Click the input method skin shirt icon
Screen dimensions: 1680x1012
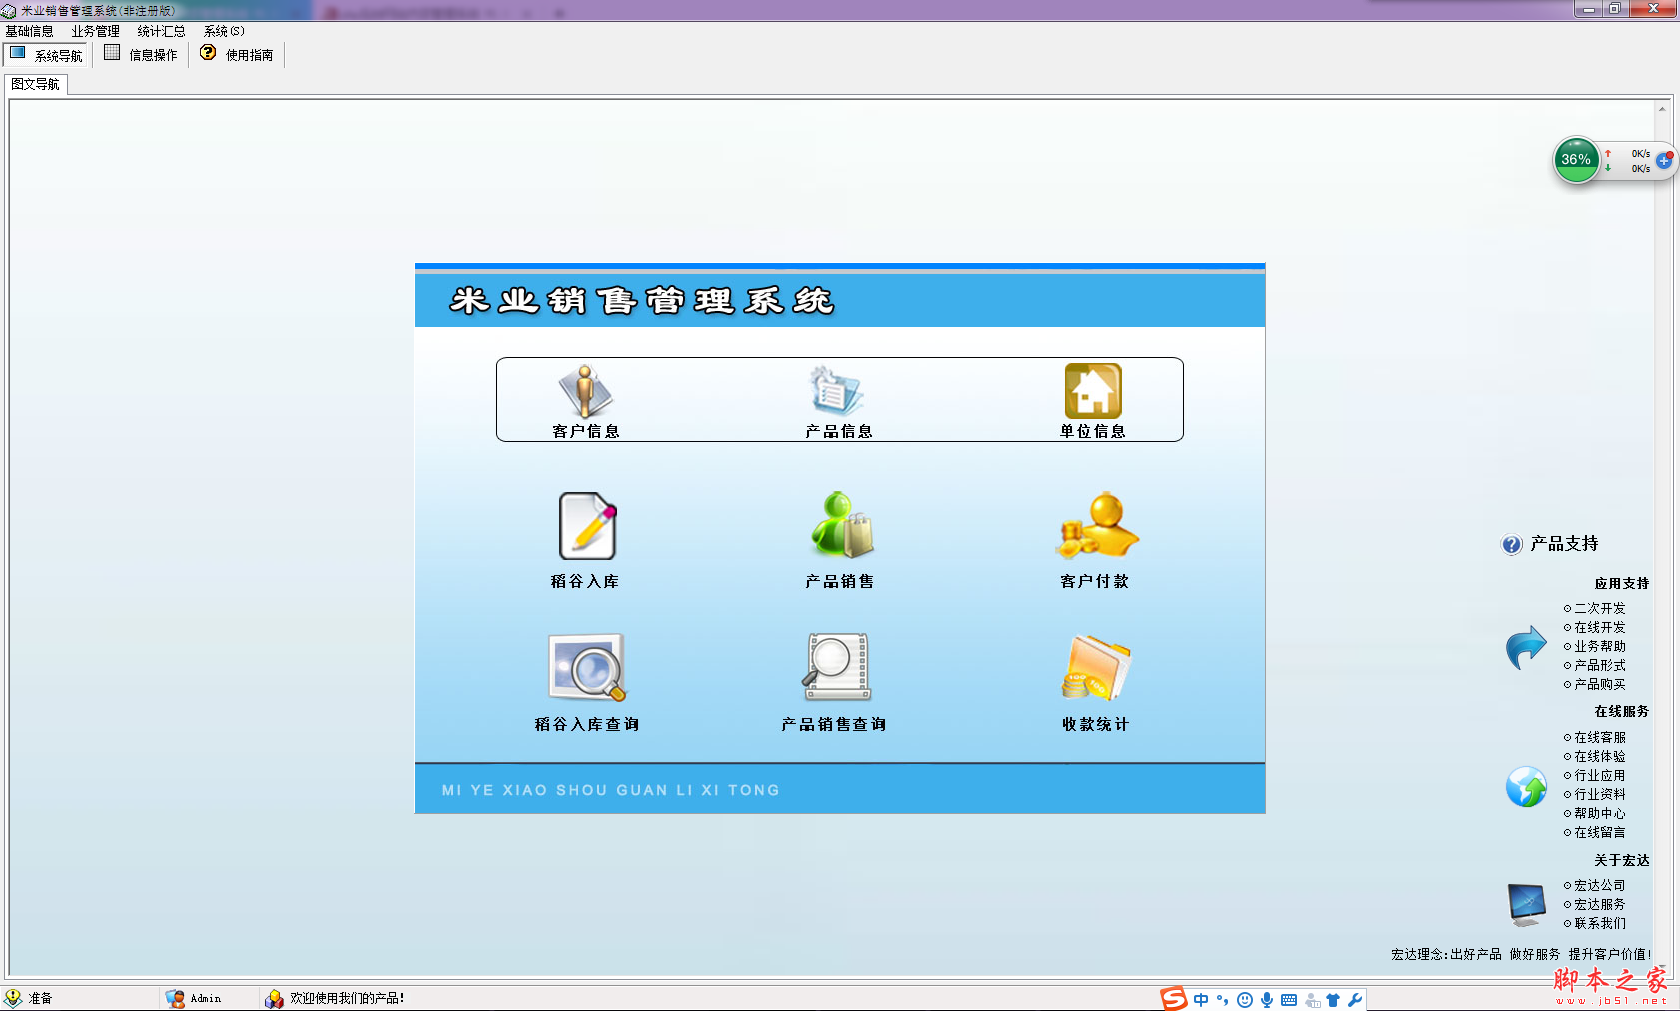tap(1333, 1000)
